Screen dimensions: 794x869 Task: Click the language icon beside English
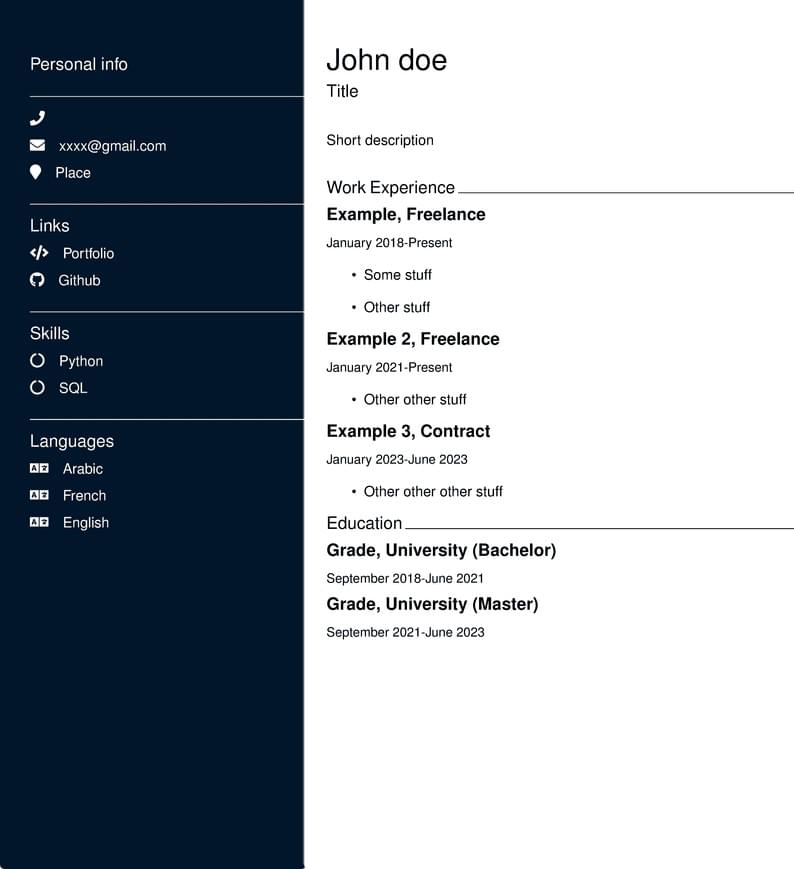click(x=39, y=522)
